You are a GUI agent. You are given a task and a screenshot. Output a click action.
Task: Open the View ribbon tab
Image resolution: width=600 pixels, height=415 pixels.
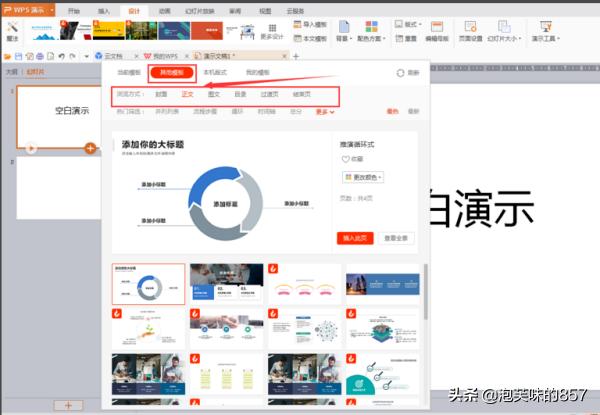point(265,11)
